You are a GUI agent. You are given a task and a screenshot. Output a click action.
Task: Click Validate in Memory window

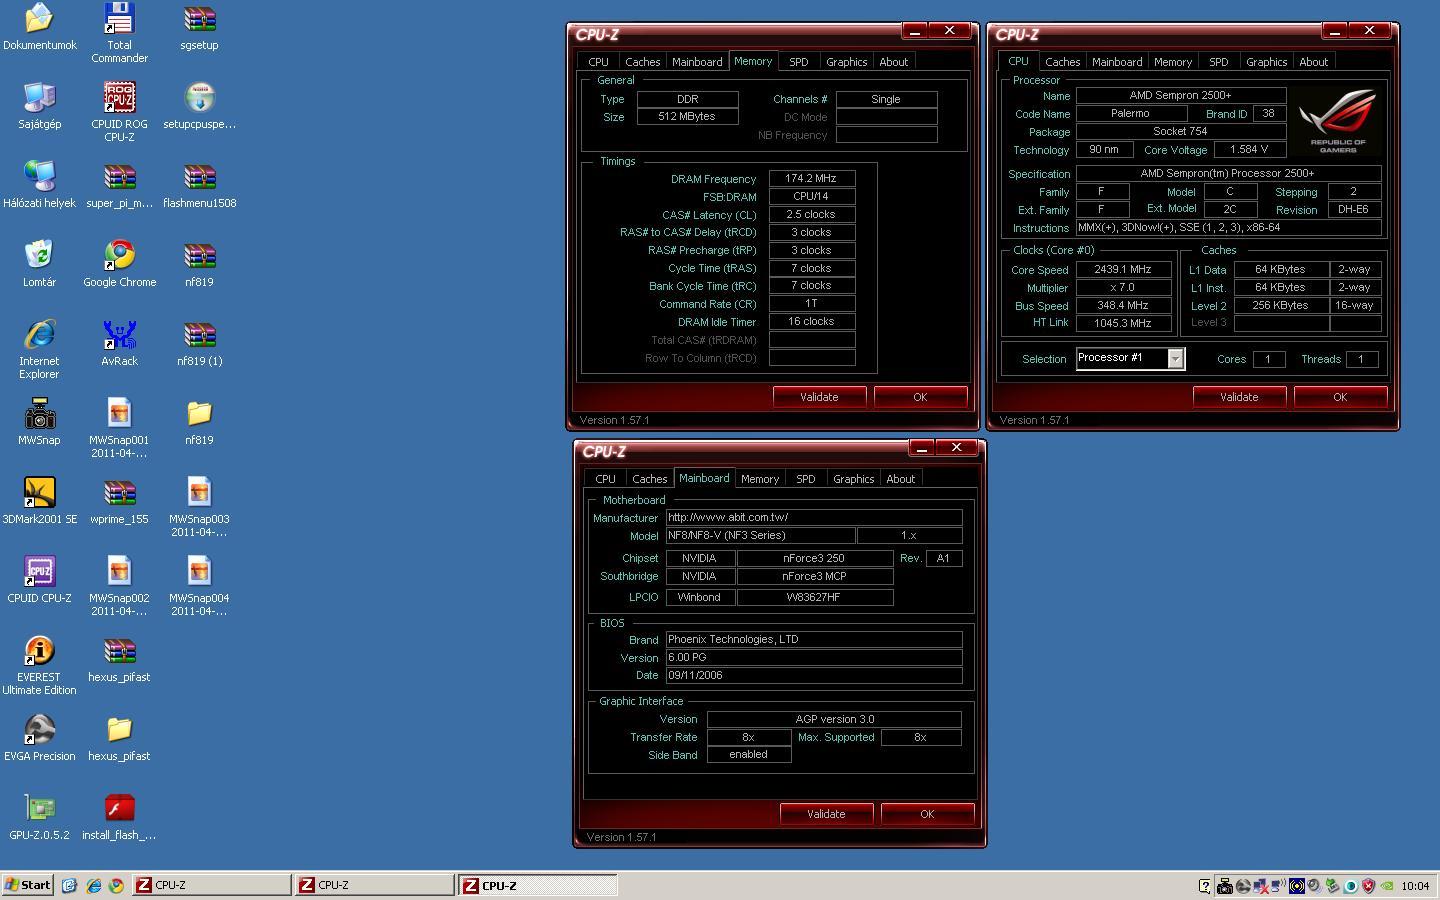819,397
